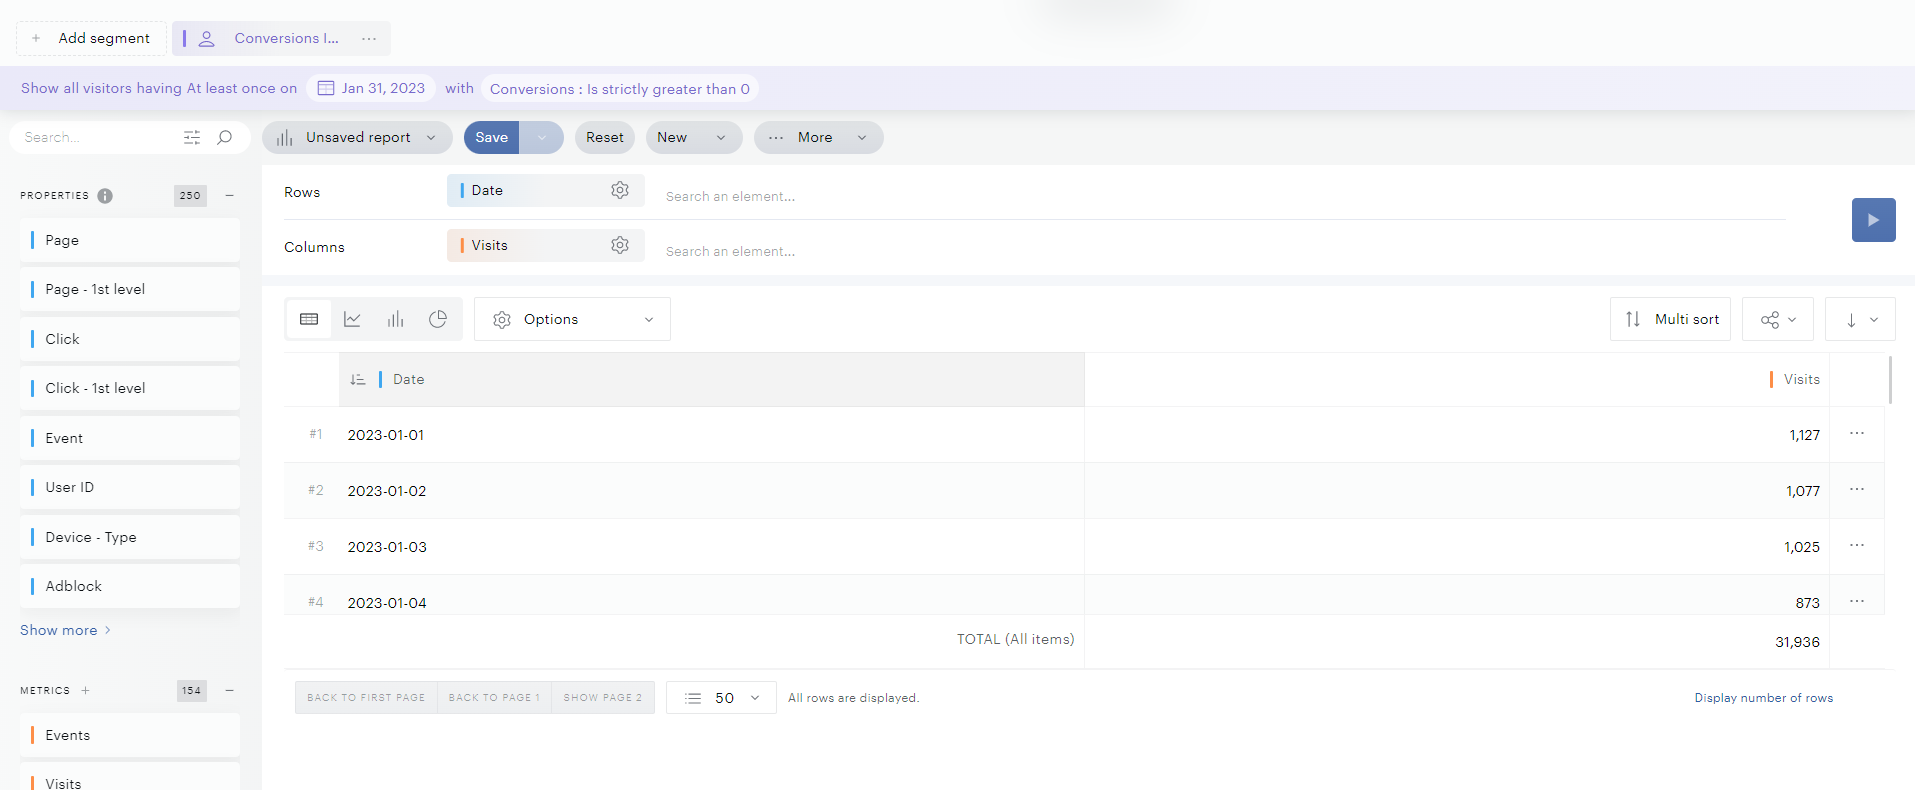Expand the Options dropdown

pos(572,319)
